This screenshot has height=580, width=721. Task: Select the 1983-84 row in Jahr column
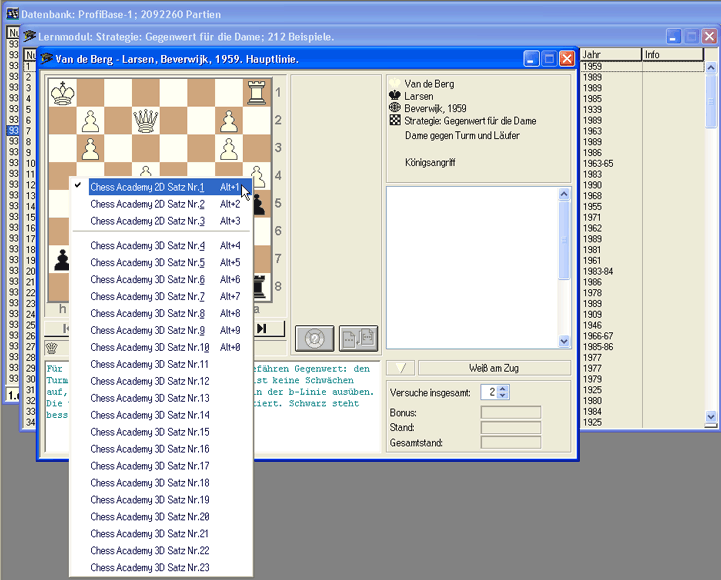[x=598, y=271]
